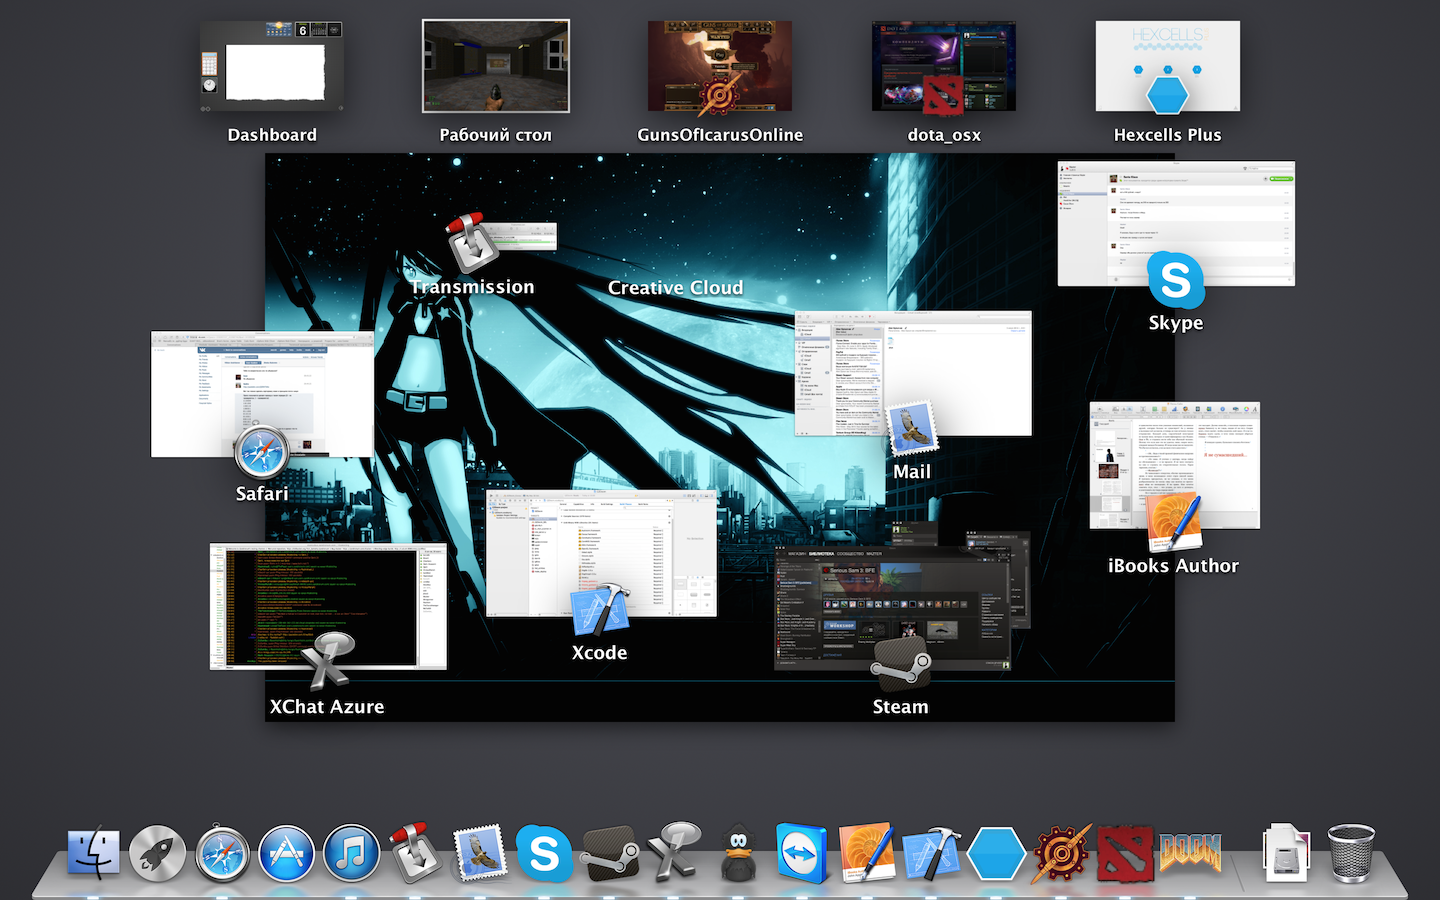The height and width of the screenshot is (900, 1440).
Task: Open the App Store dock icon
Action: coord(287,854)
